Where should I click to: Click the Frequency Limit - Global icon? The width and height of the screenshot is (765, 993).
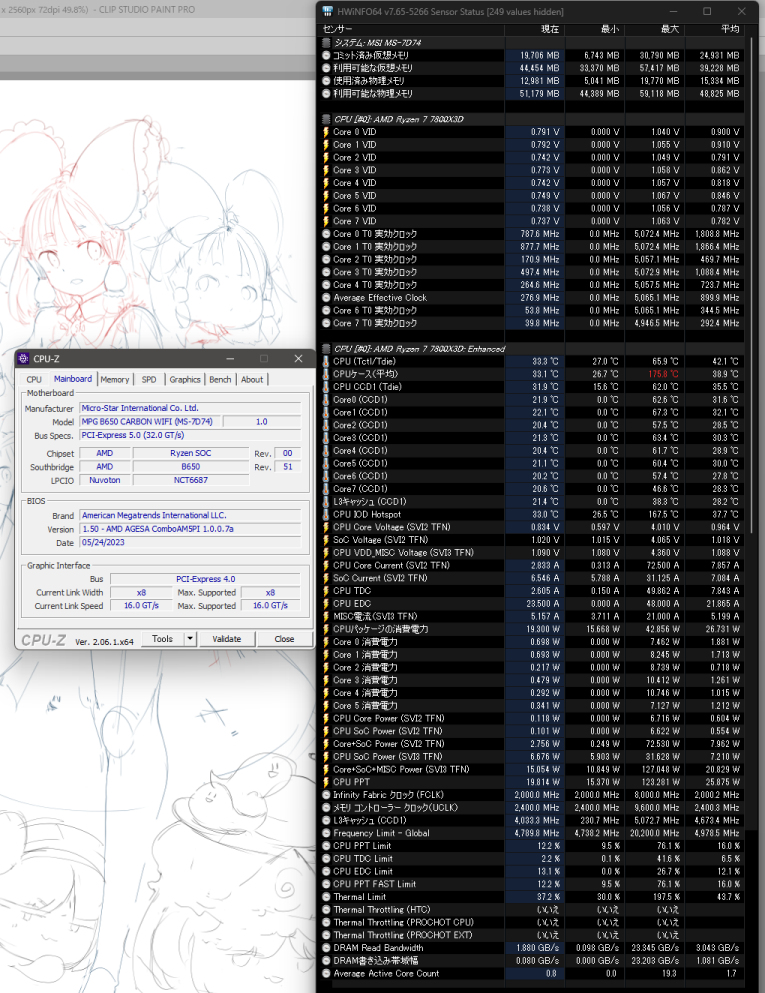pos(326,833)
